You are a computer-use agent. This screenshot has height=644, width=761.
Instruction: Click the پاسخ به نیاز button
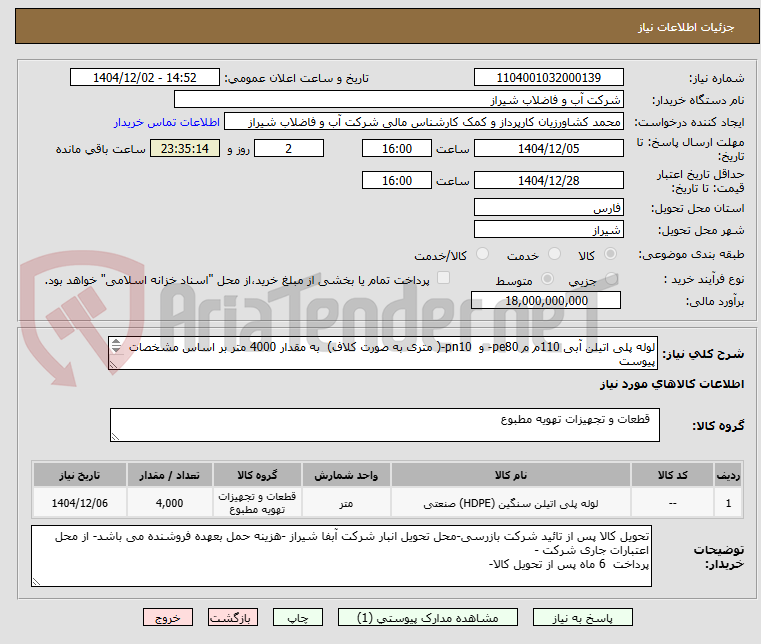[582, 618]
